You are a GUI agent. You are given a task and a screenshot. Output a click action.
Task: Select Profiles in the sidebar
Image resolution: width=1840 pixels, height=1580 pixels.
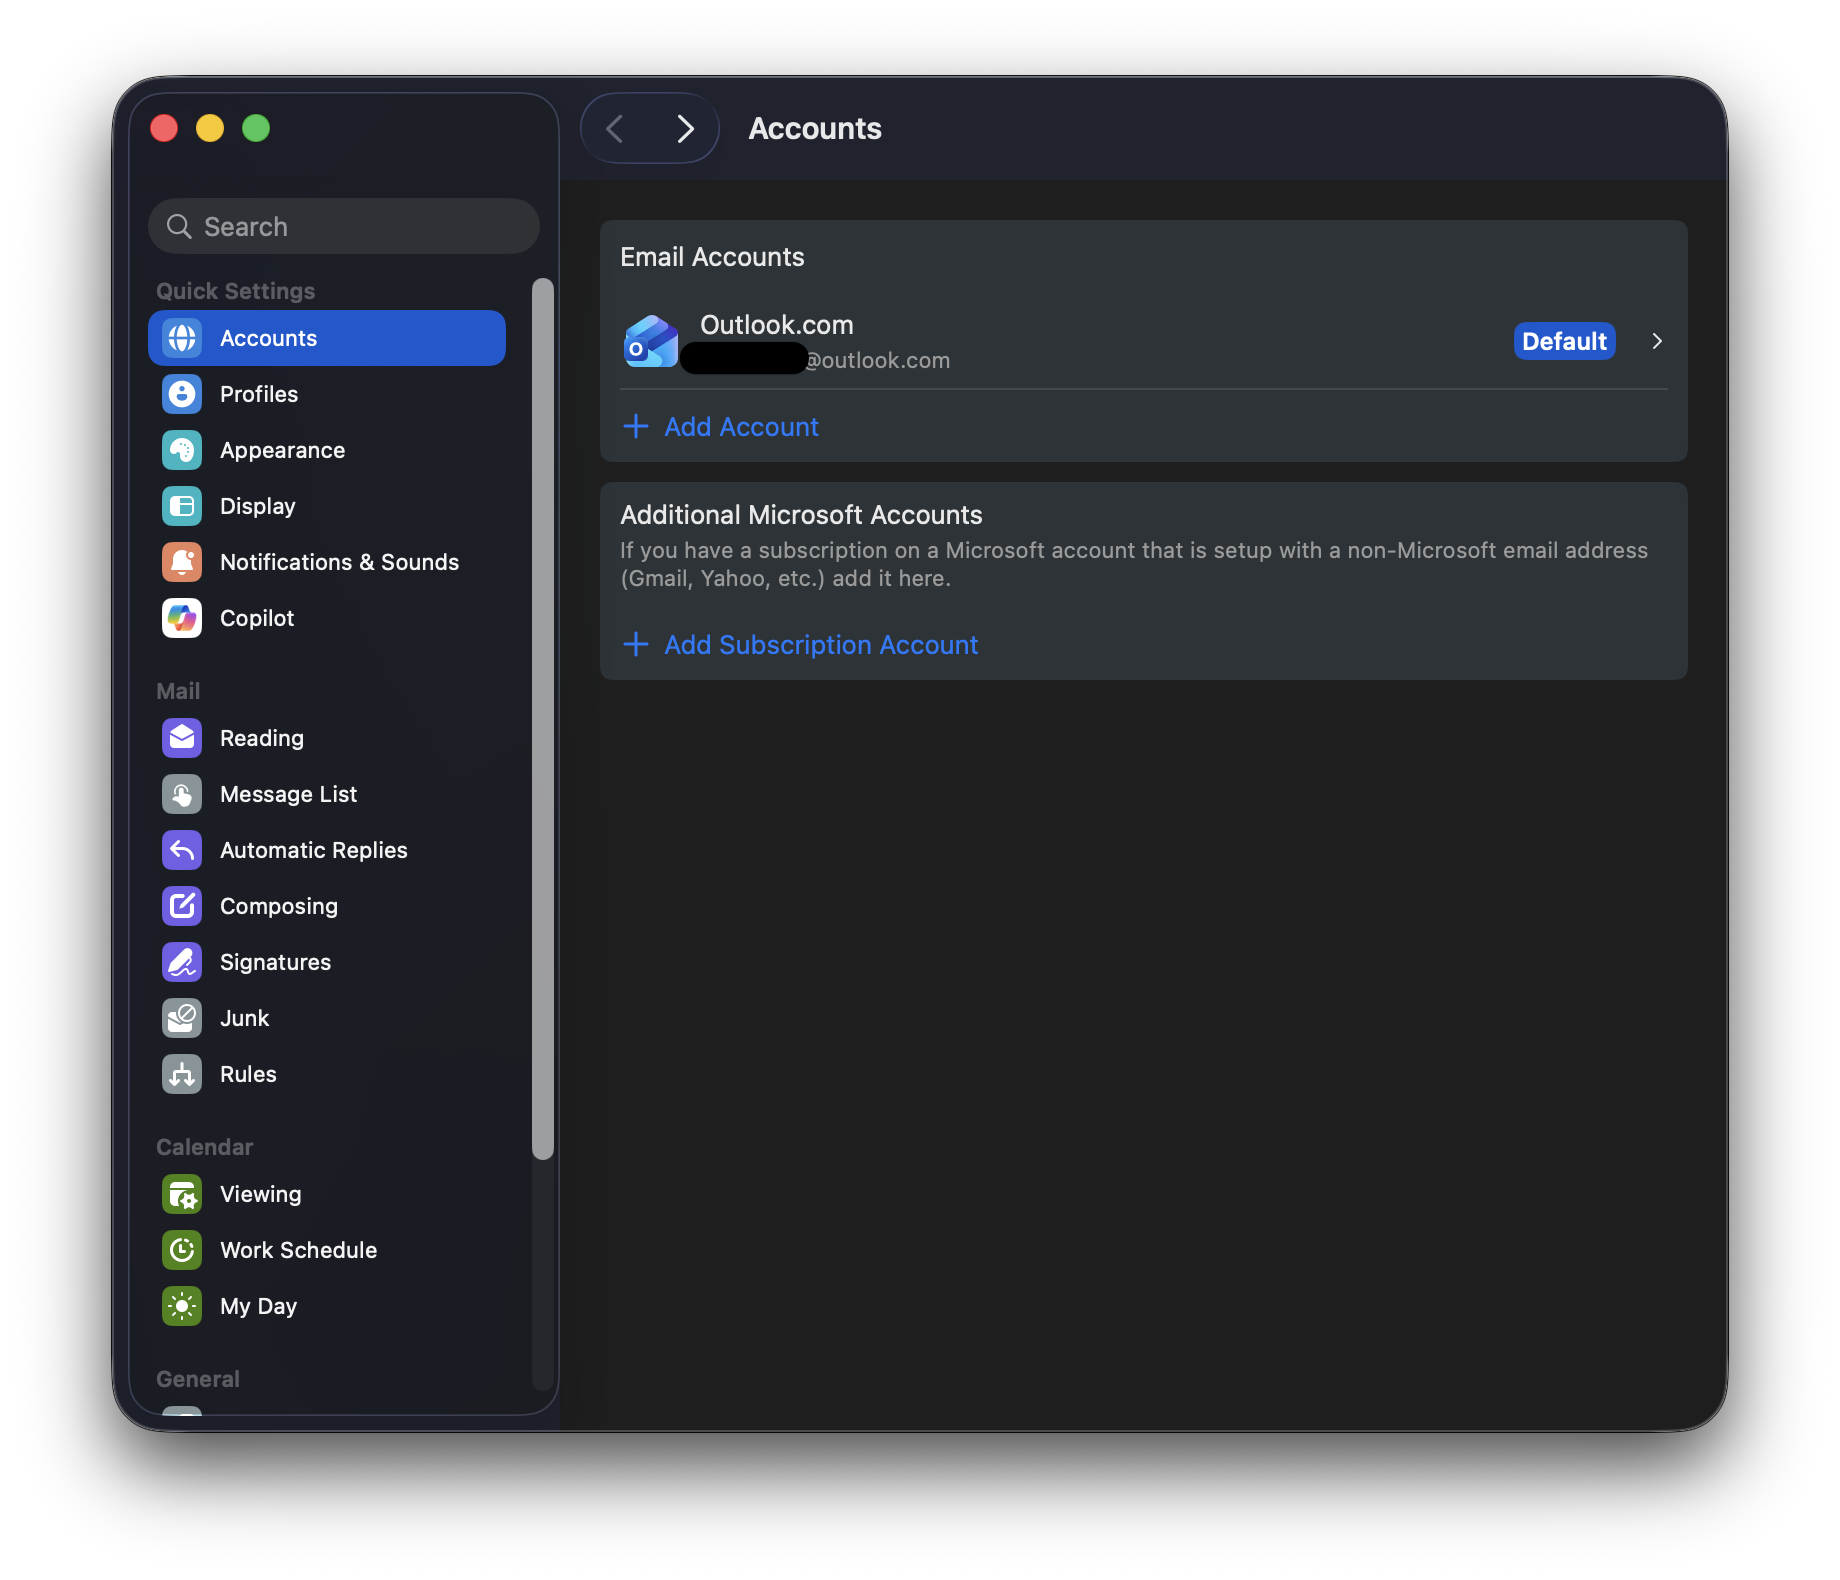327,394
